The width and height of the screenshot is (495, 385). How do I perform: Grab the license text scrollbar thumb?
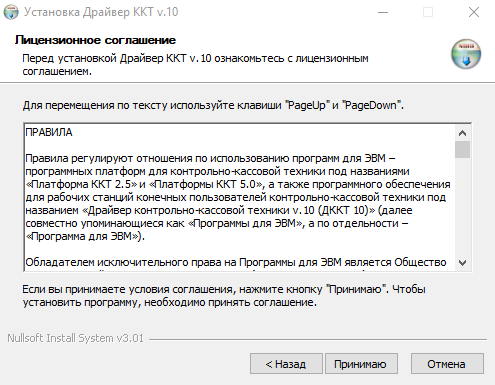pyautogui.click(x=462, y=149)
